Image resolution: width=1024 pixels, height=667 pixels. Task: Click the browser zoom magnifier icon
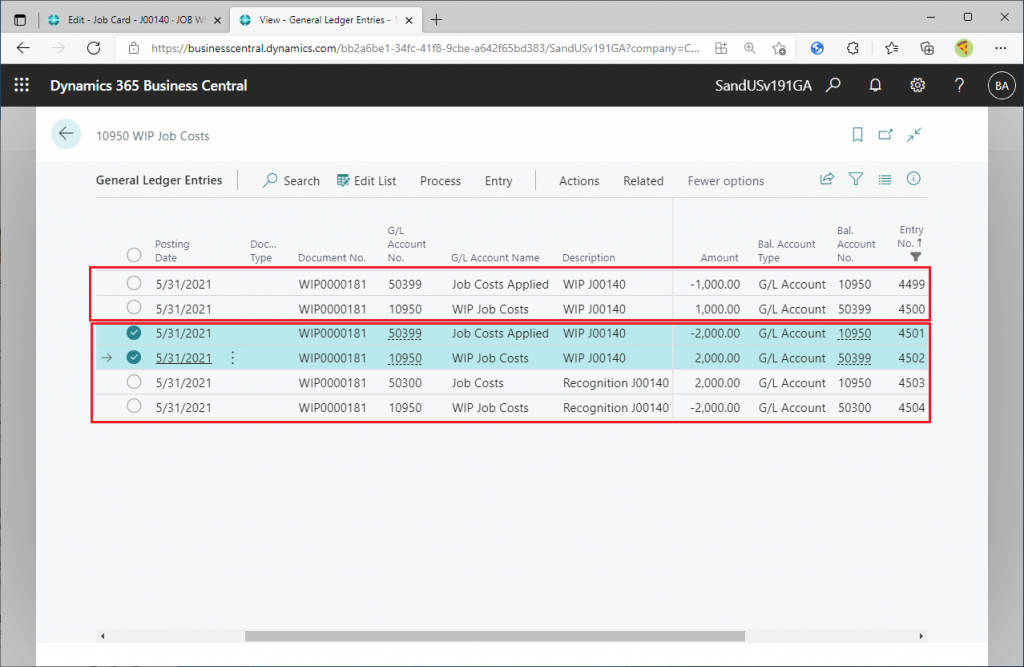pyautogui.click(x=750, y=48)
